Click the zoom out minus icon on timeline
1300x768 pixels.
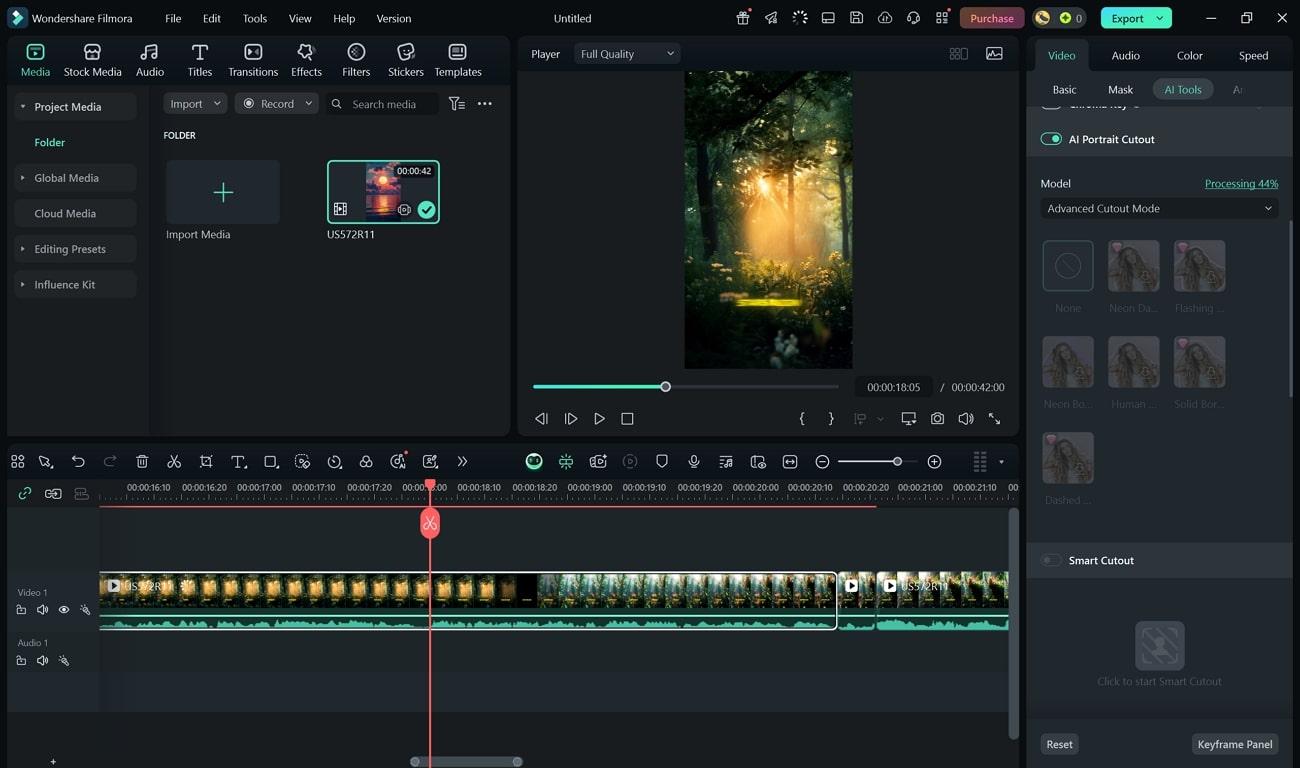(822, 461)
